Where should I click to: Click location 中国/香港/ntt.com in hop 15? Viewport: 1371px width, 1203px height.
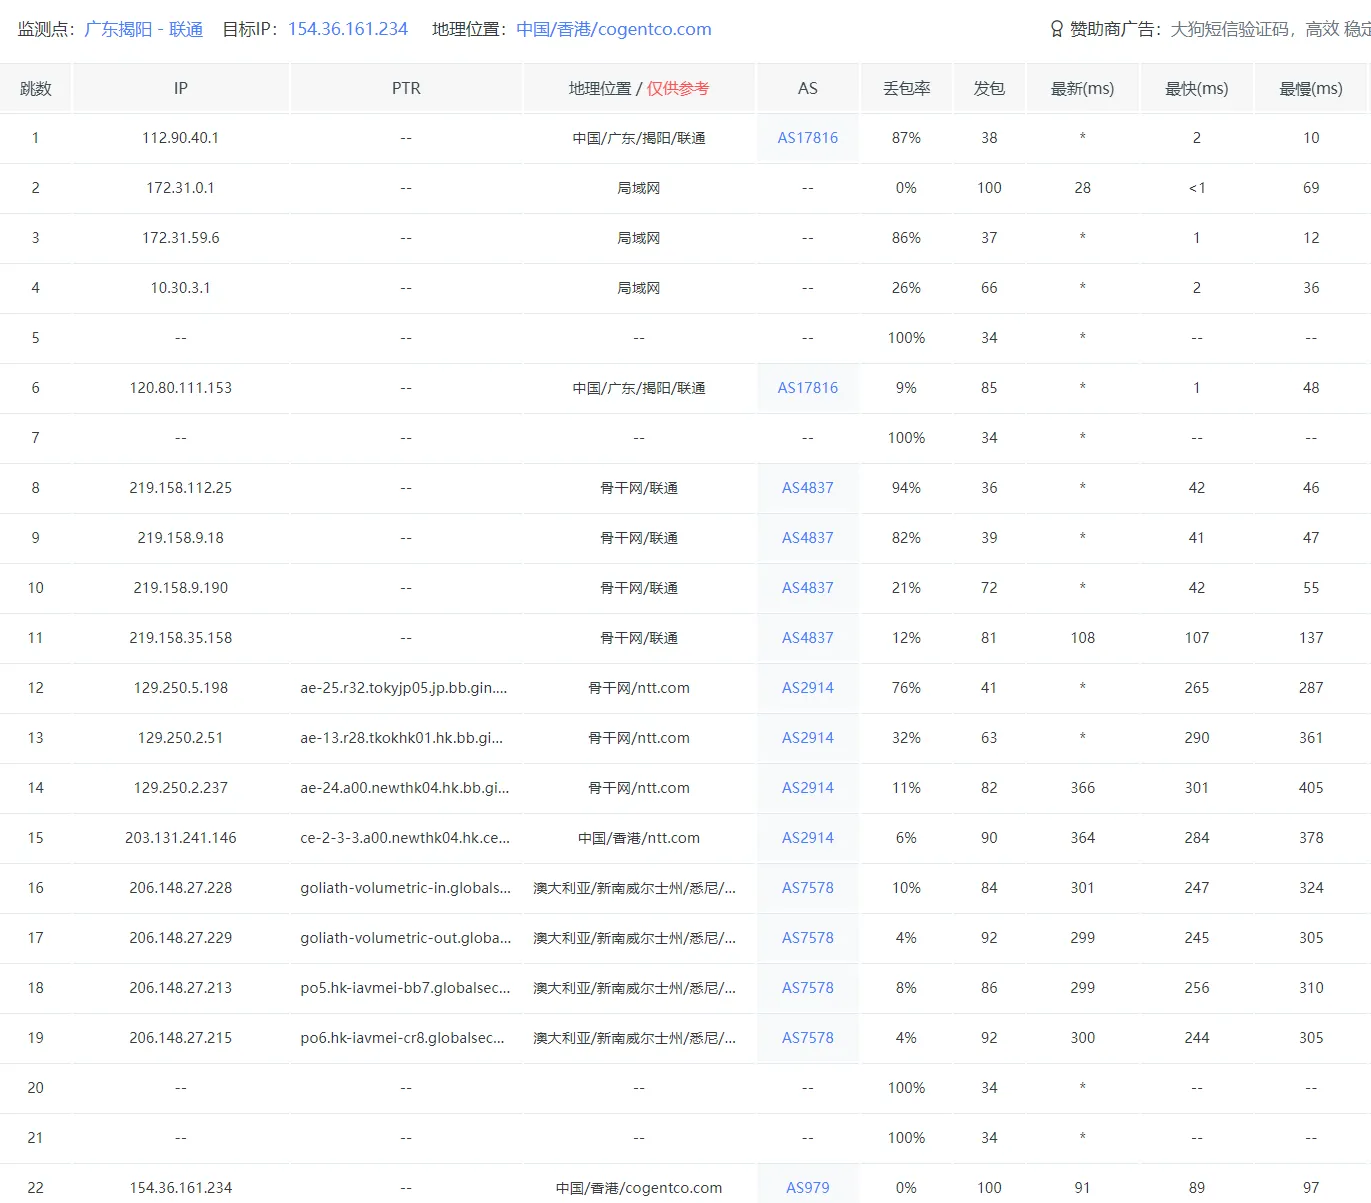click(639, 838)
